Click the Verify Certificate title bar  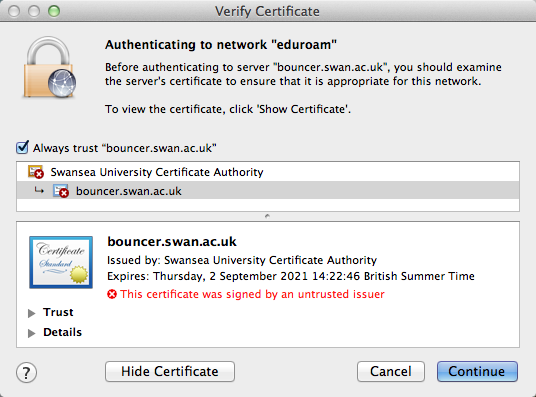pos(268,11)
